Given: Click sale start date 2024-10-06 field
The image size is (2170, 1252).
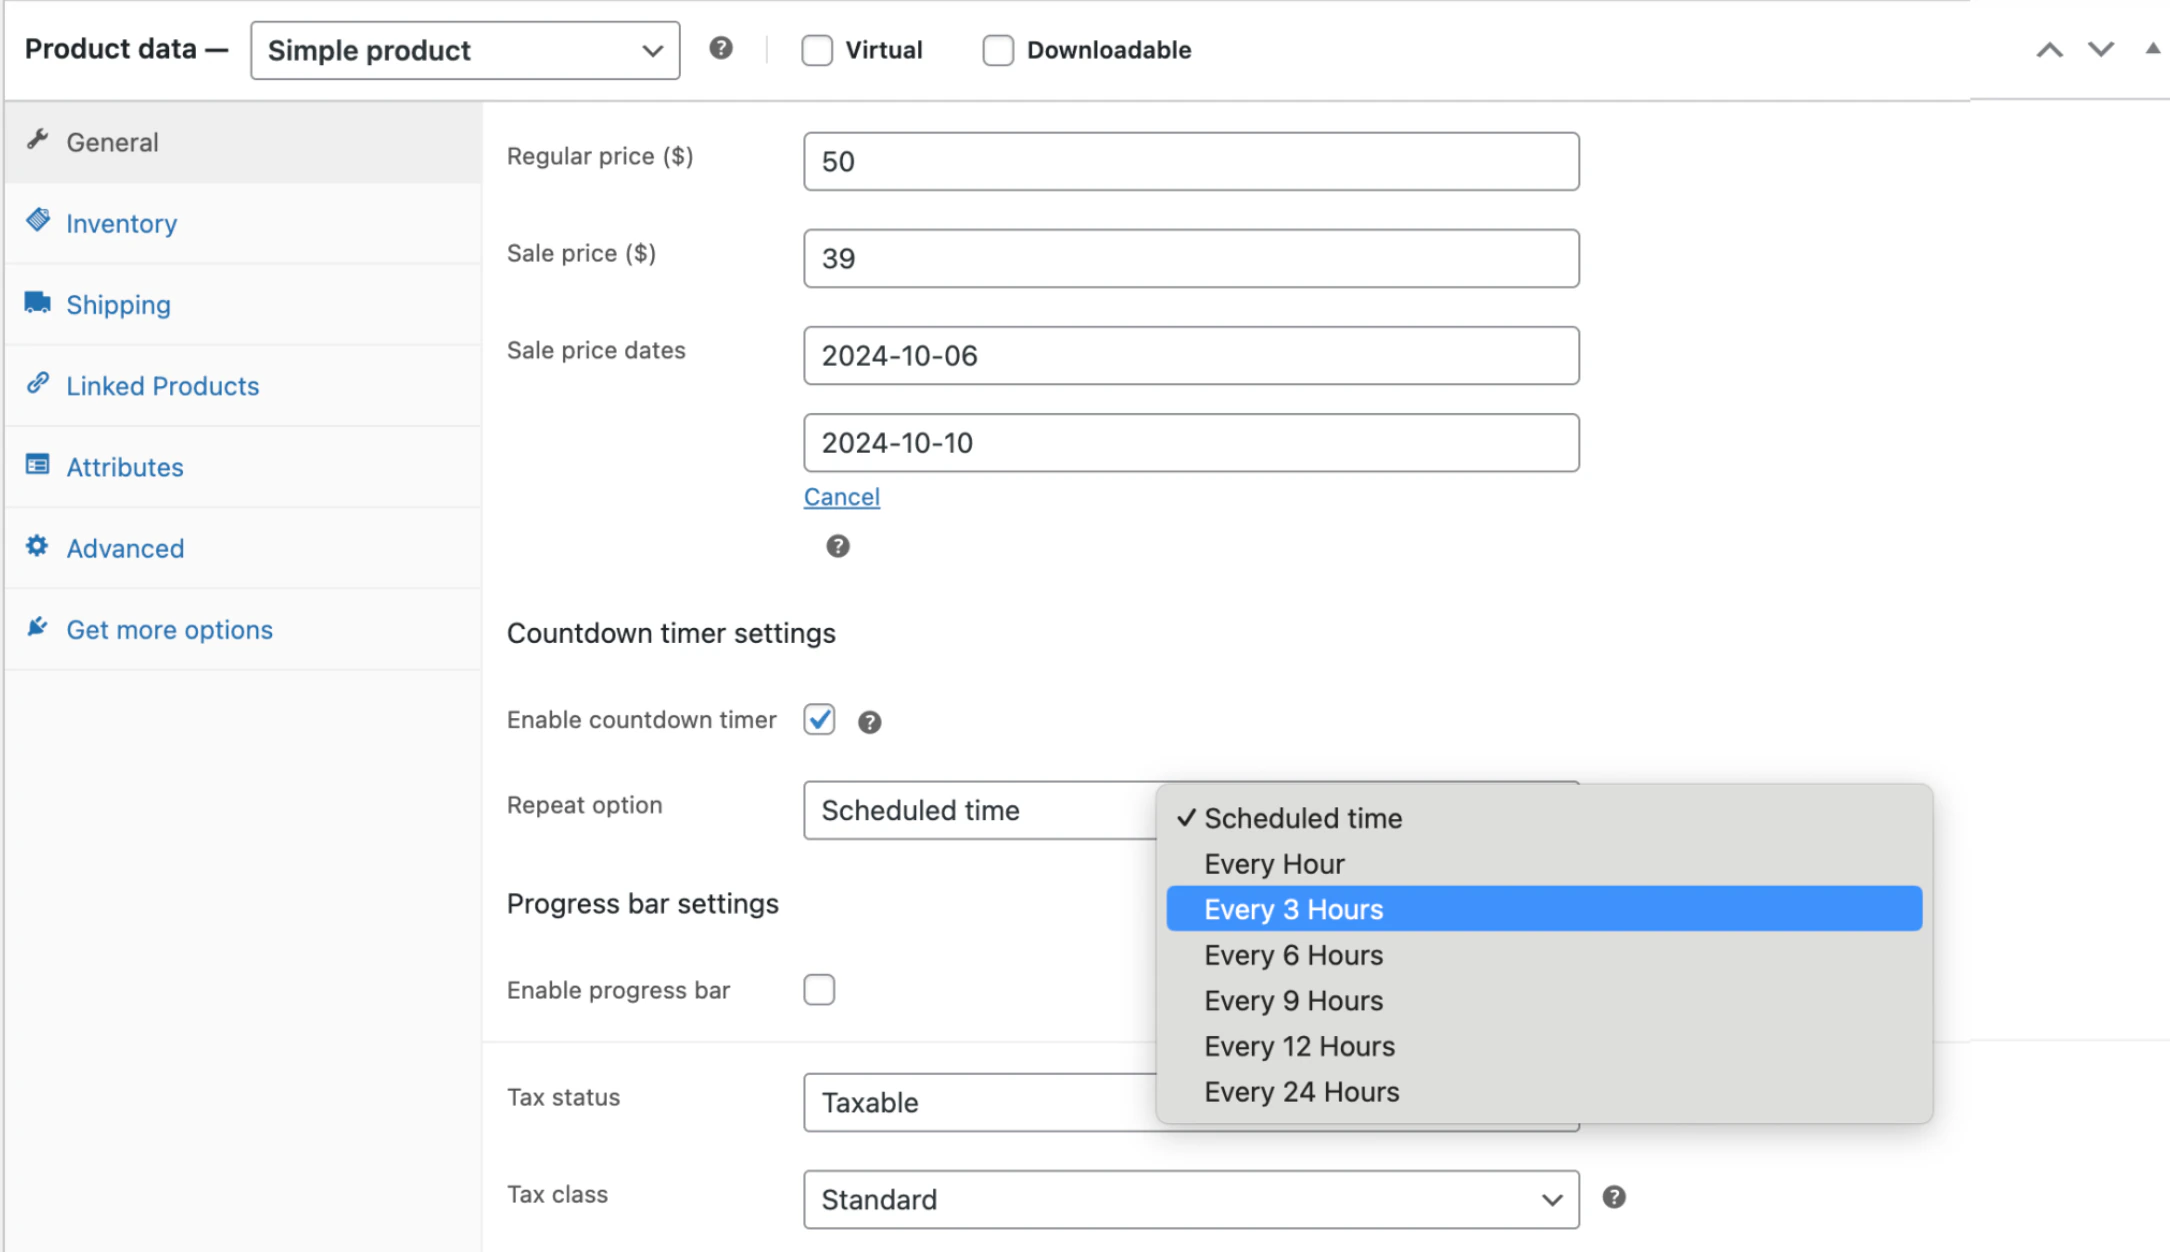Looking at the screenshot, I should click(1191, 355).
